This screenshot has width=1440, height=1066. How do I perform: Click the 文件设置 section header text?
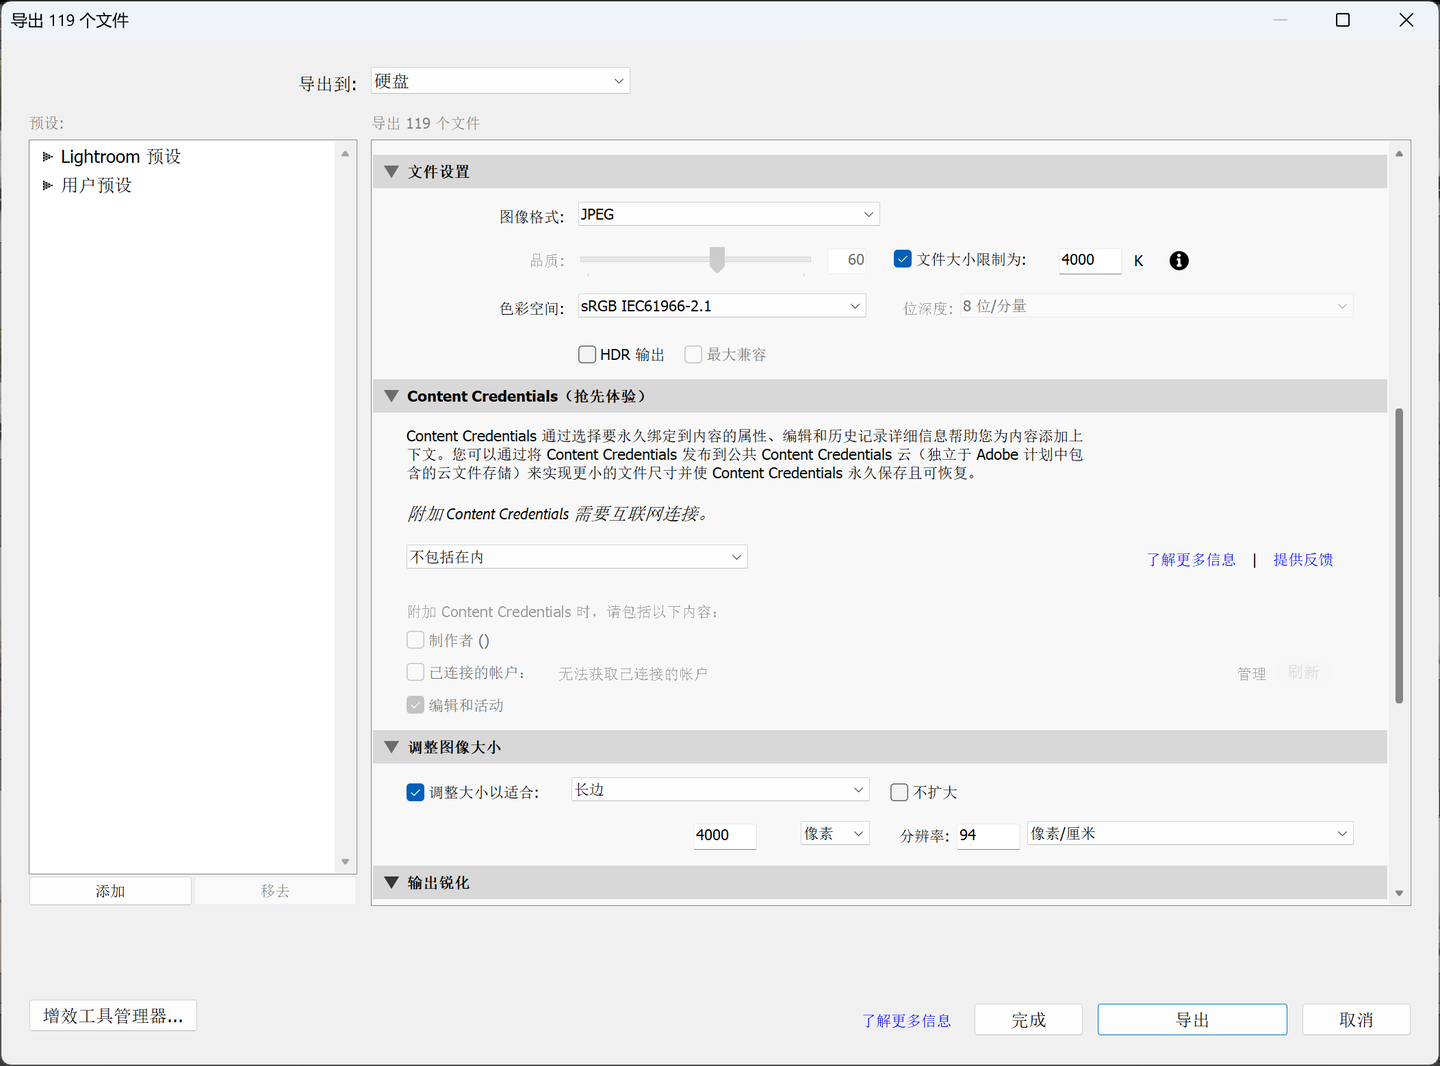[x=439, y=172]
